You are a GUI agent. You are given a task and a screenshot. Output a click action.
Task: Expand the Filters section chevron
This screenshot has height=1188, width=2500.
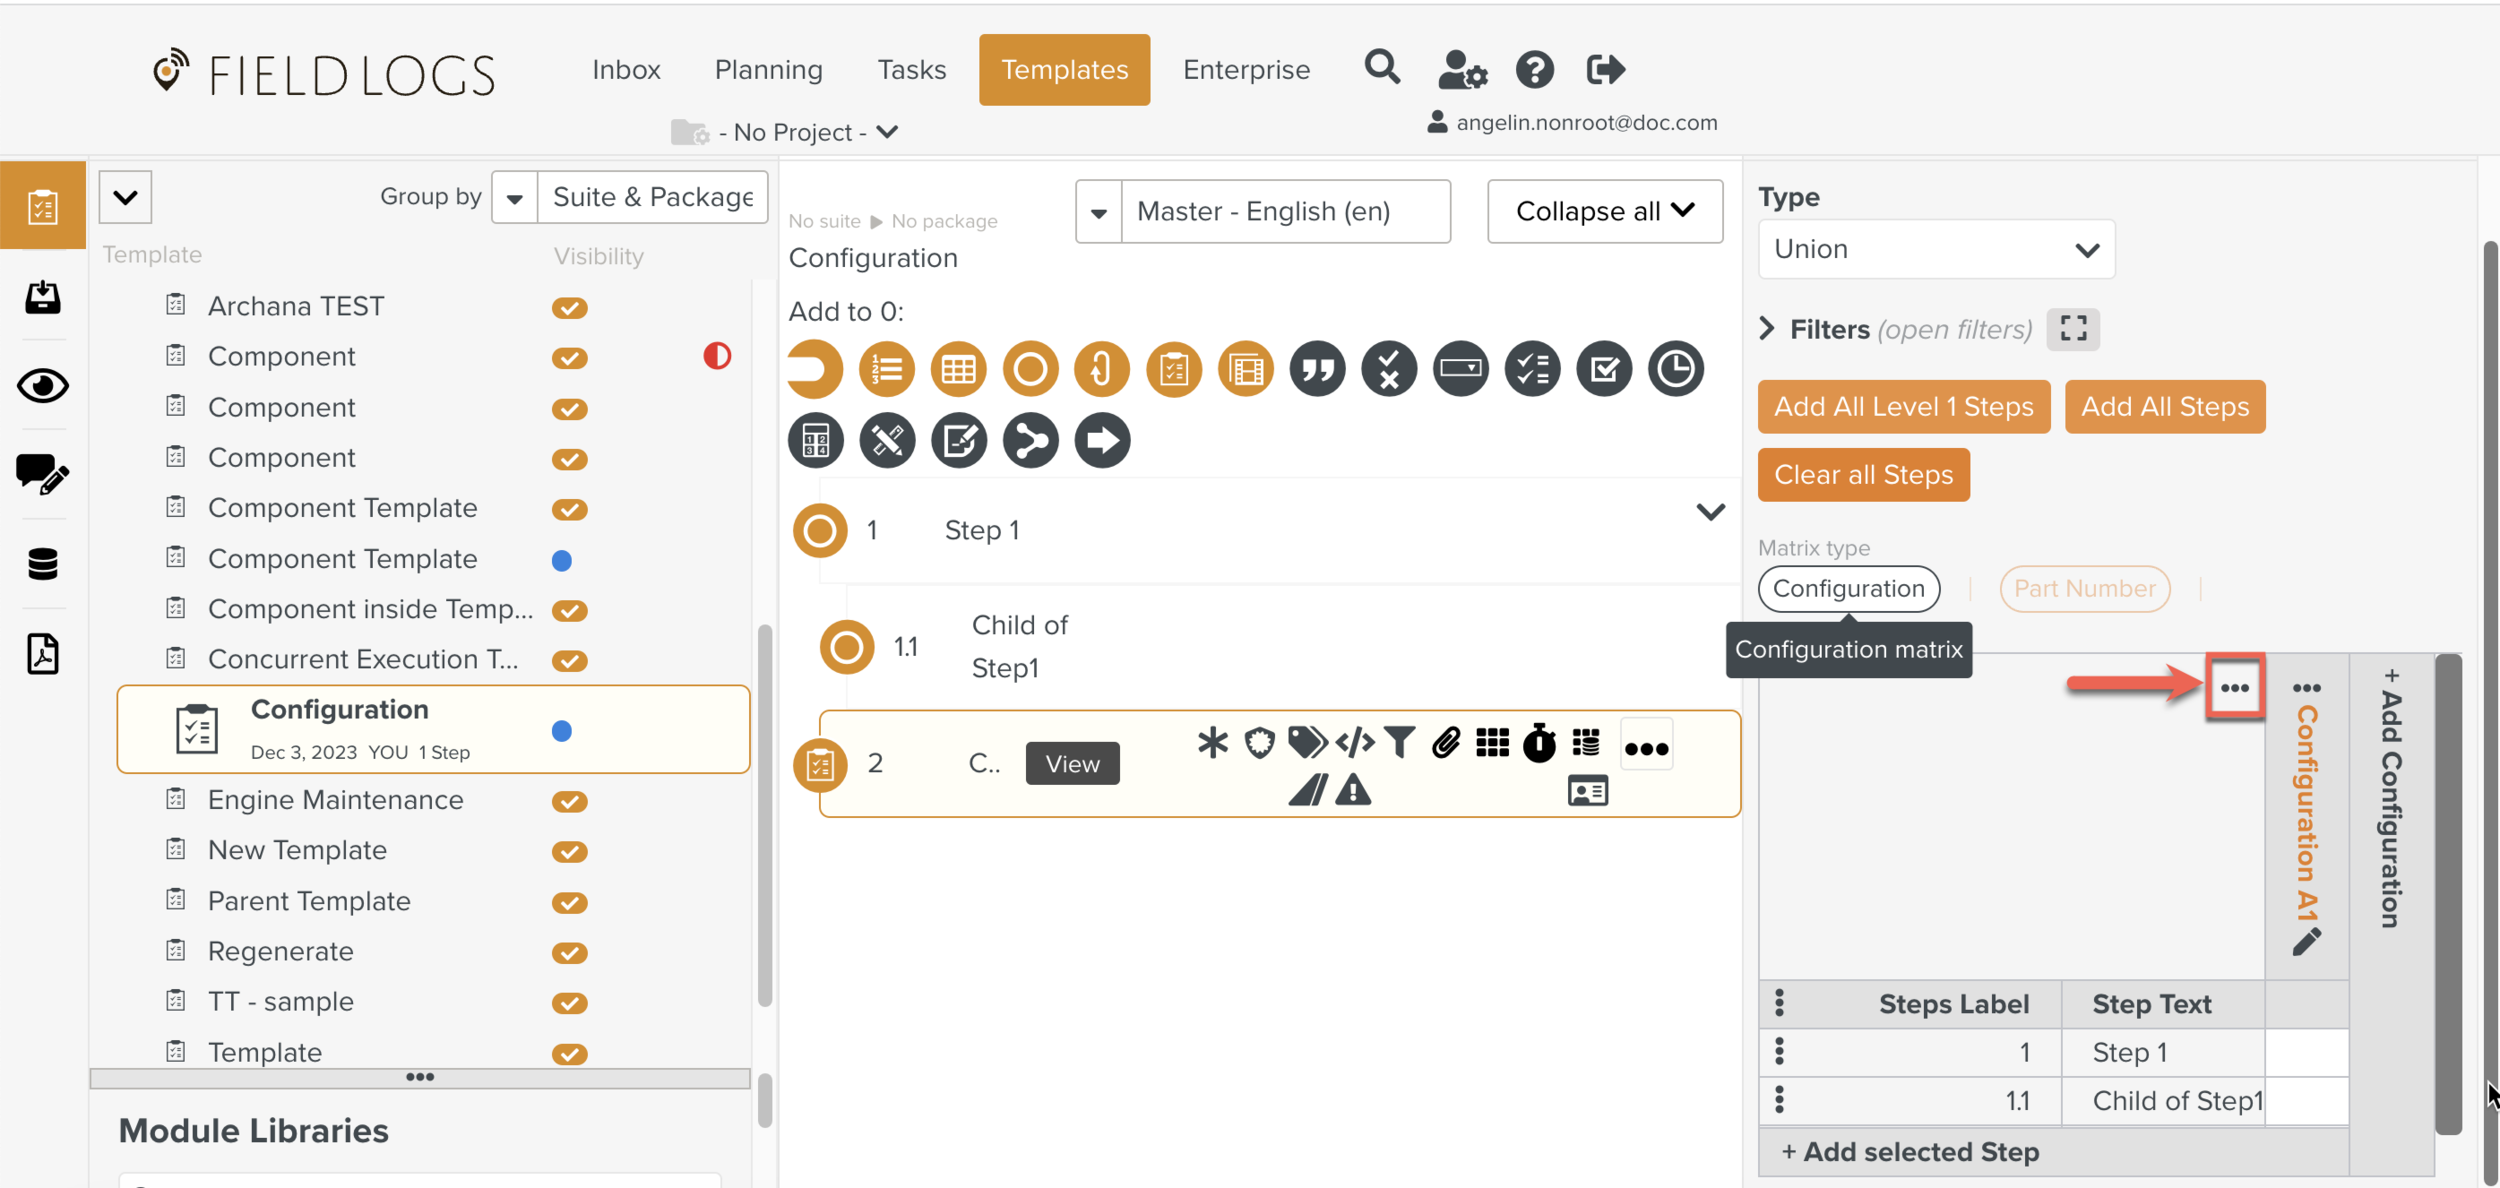pyautogui.click(x=1767, y=329)
